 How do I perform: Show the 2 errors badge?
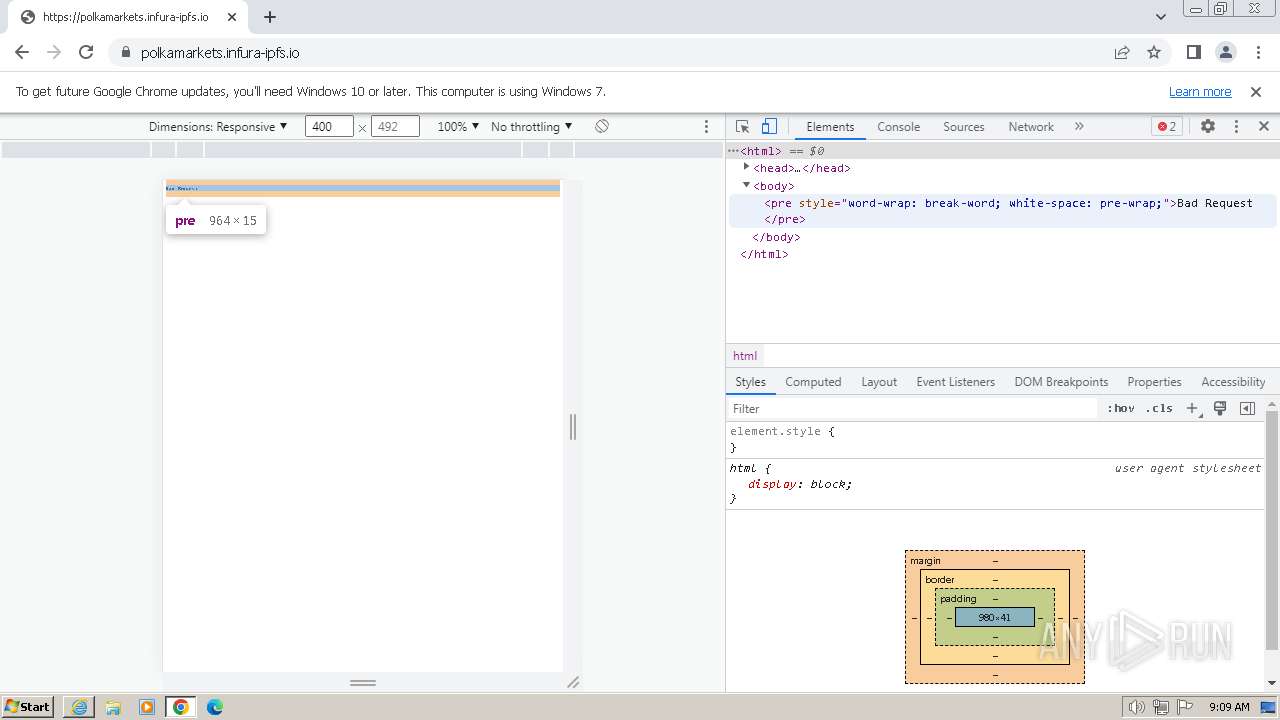click(x=1167, y=126)
